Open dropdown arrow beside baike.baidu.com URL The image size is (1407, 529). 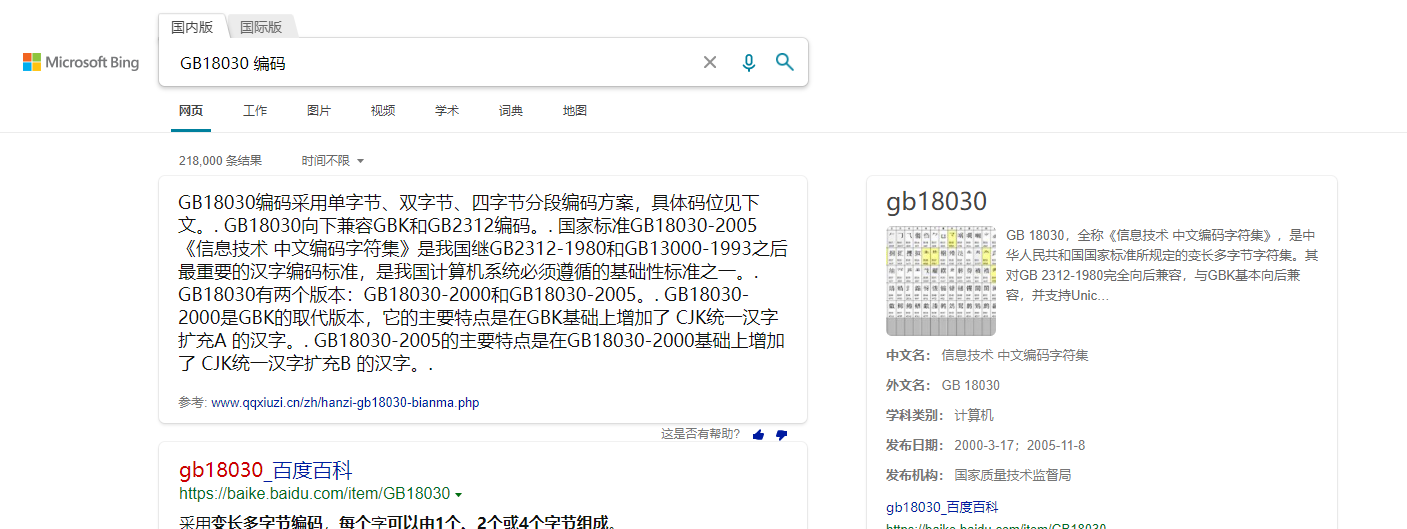coord(458,495)
